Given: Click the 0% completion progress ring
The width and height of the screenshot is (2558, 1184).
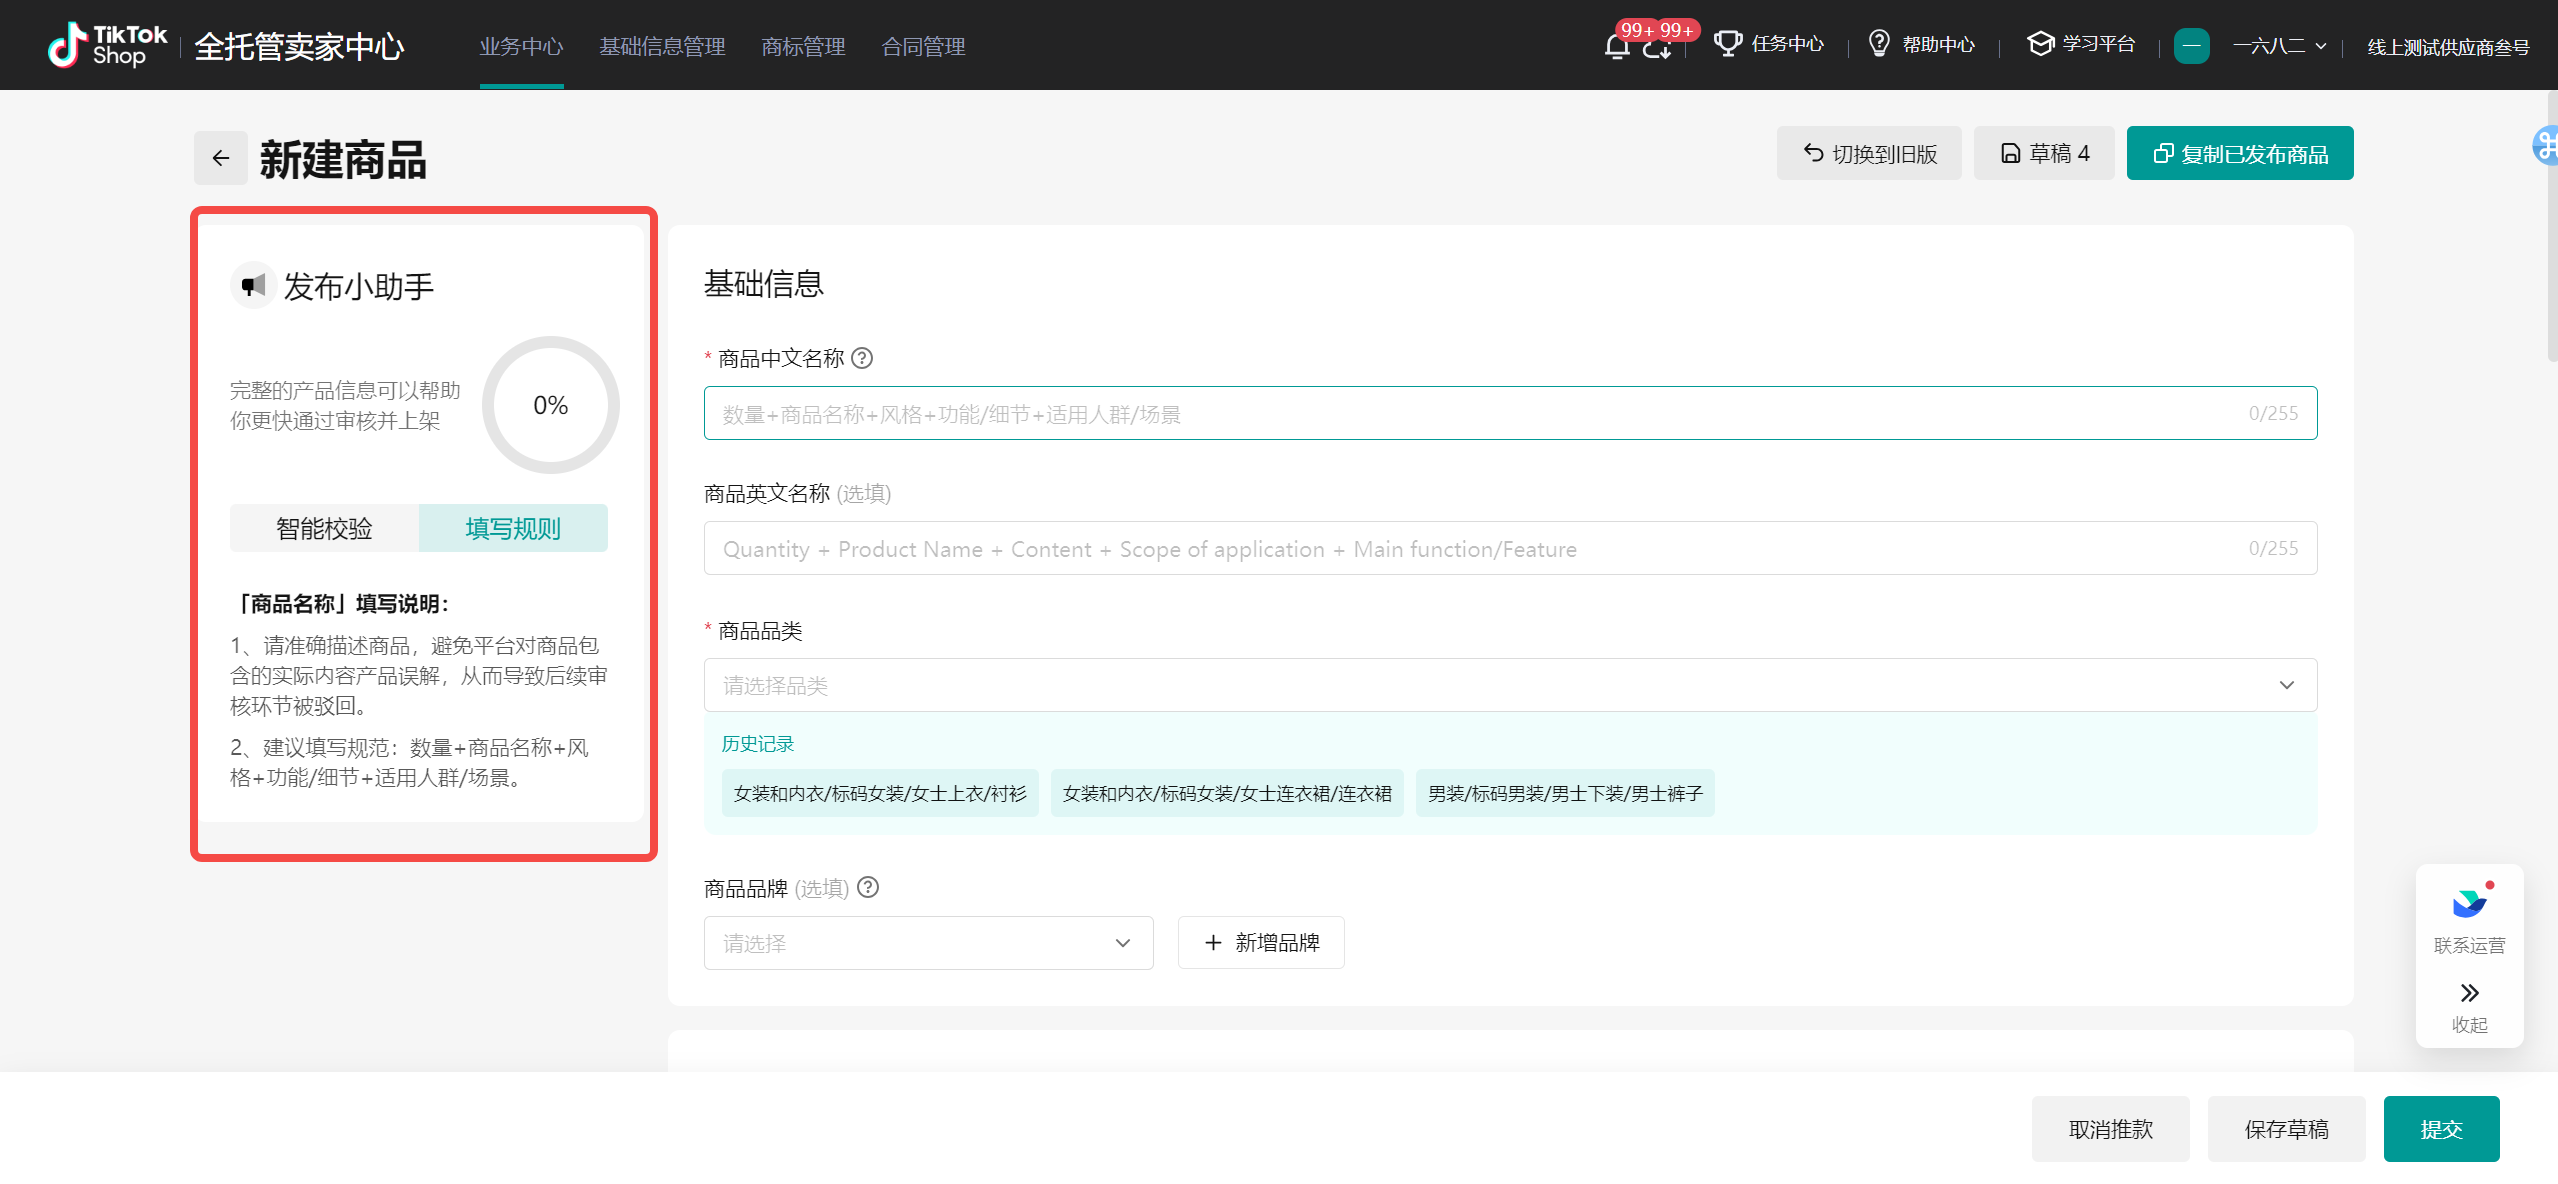Looking at the screenshot, I should (551, 405).
